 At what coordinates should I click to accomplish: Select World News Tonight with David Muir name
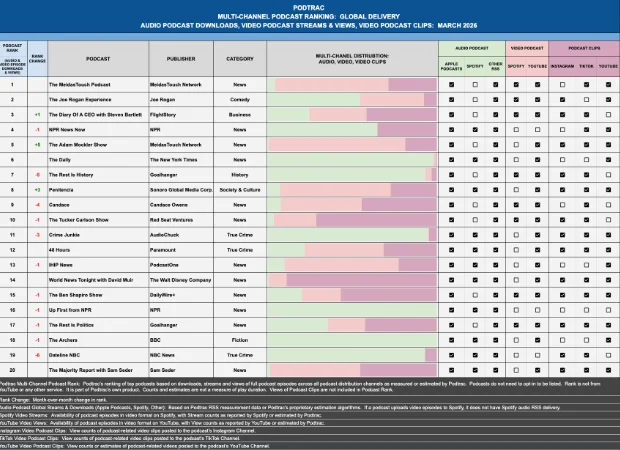pyautogui.click(x=91, y=280)
